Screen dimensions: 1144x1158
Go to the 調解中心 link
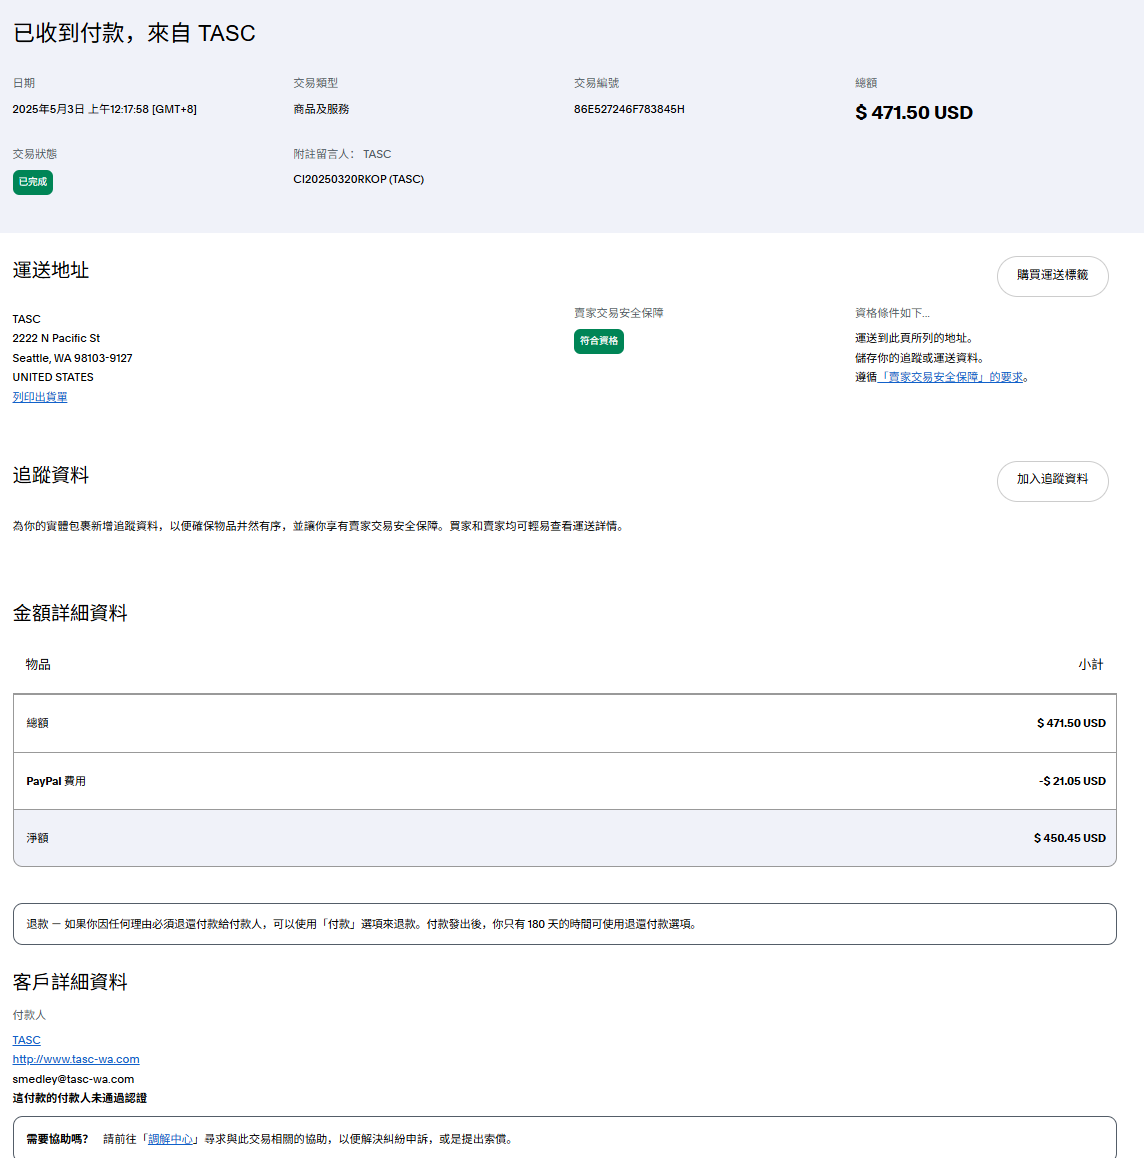(x=171, y=1139)
